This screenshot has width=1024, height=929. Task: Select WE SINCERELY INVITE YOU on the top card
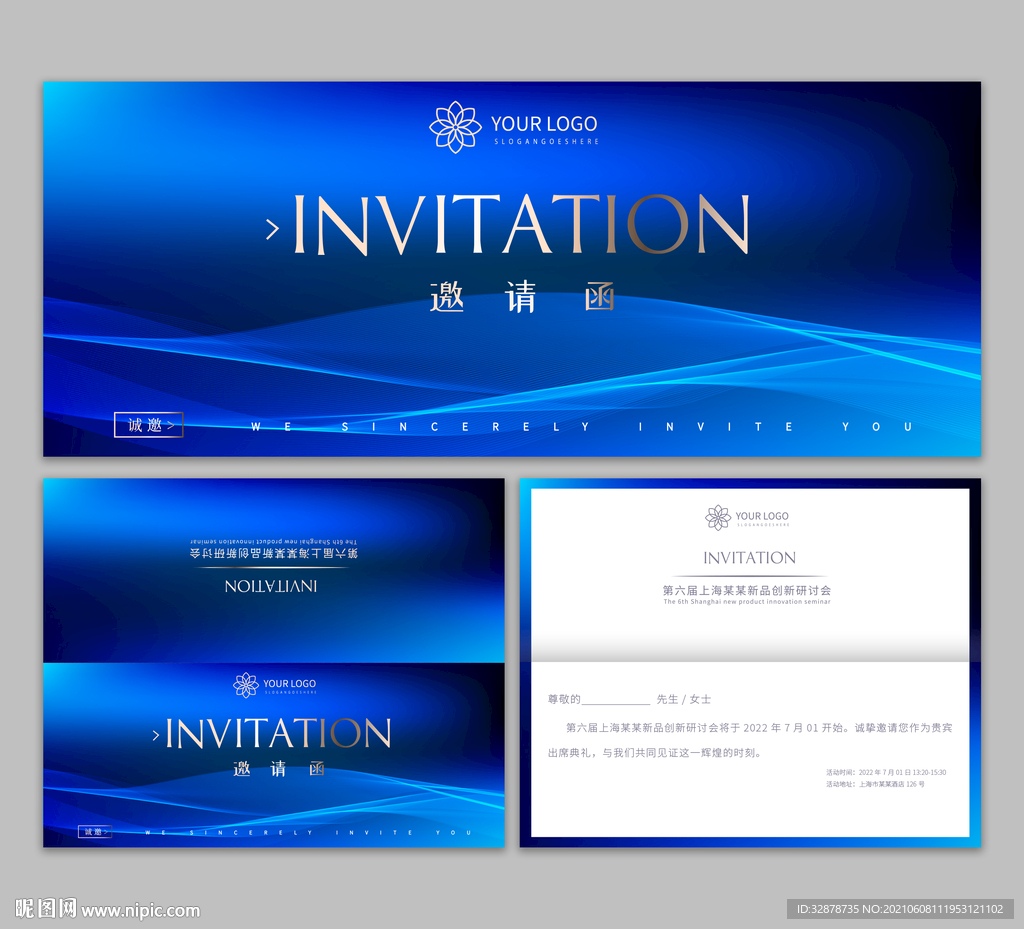(x=581, y=427)
